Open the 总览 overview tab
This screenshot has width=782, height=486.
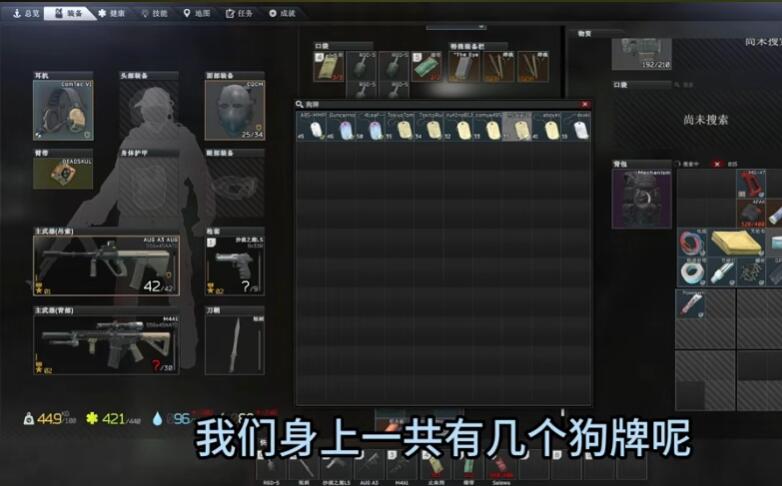click(25, 13)
